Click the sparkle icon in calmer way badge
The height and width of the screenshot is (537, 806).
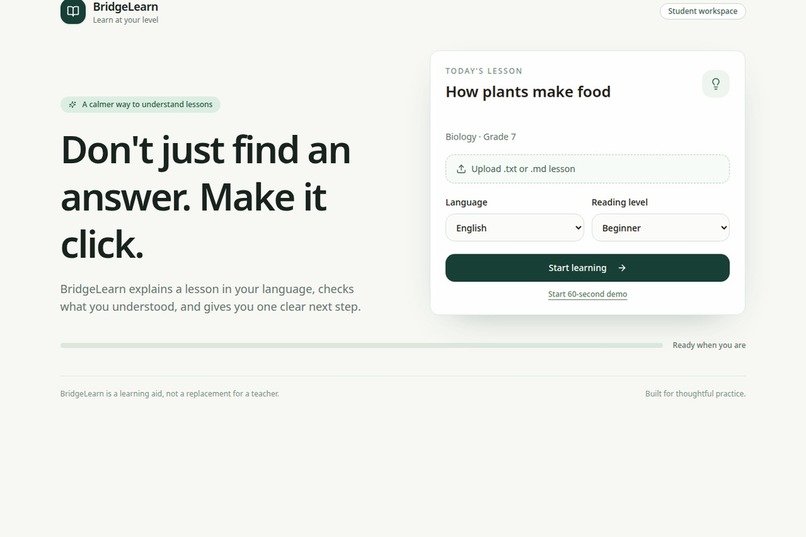pyautogui.click(x=72, y=104)
